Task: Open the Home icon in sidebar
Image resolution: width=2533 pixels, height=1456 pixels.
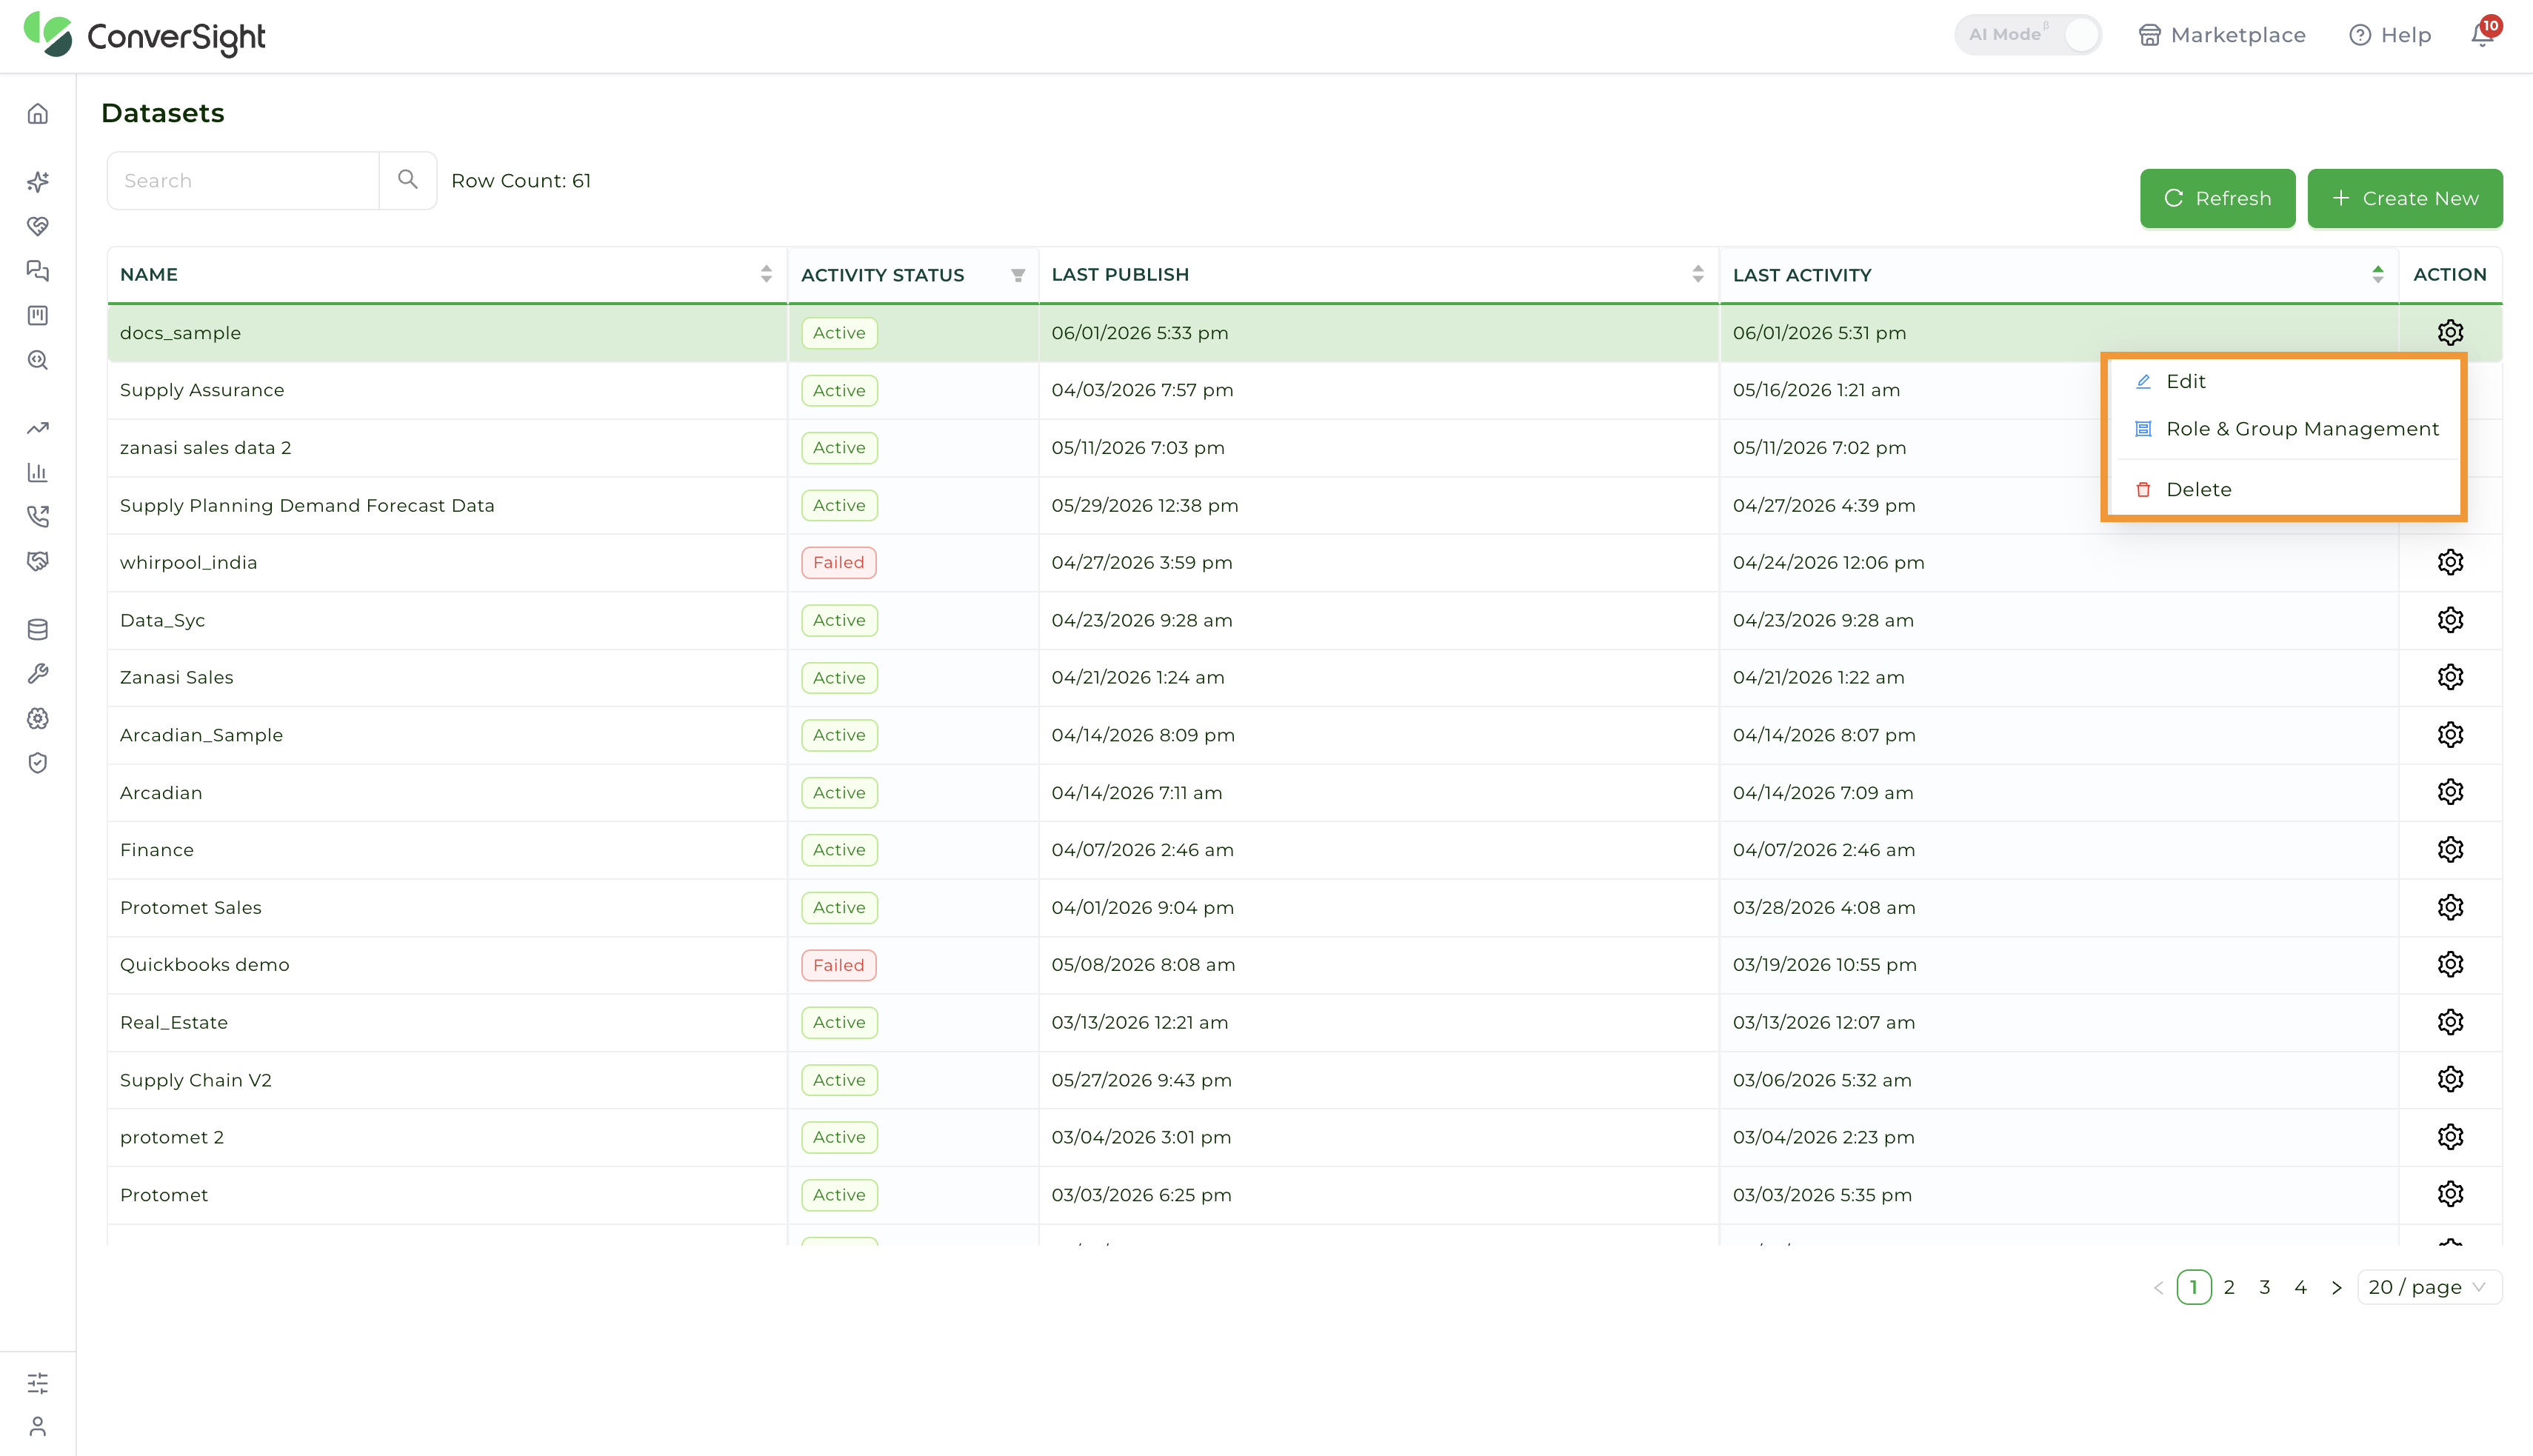Action: pos(38,114)
